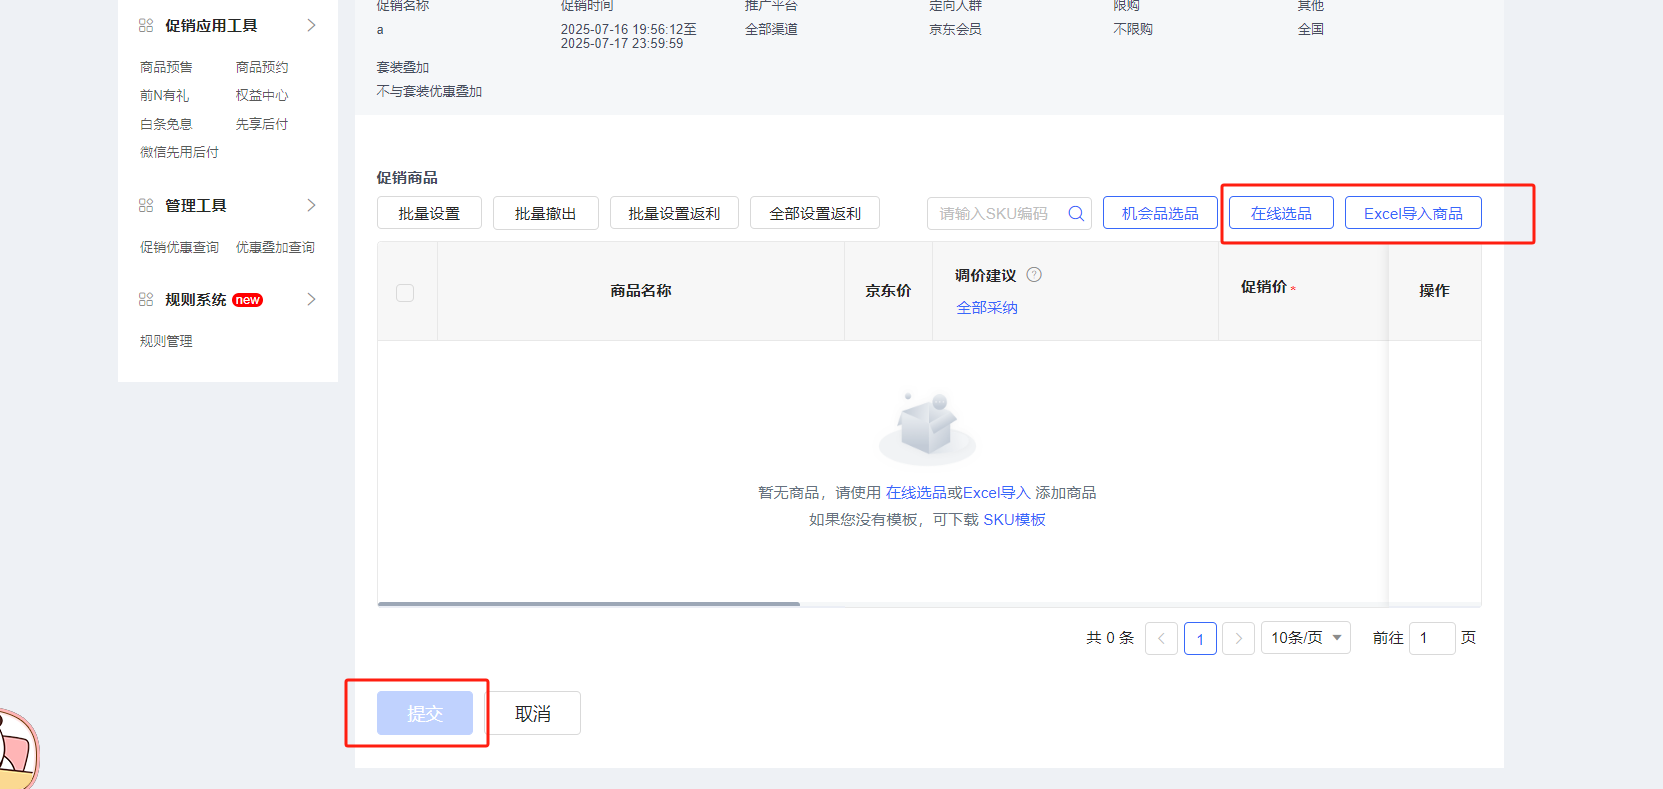Image resolution: width=1663 pixels, height=789 pixels.
Task: Click the help icon next to 调价建议
Action: (x=1034, y=275)
